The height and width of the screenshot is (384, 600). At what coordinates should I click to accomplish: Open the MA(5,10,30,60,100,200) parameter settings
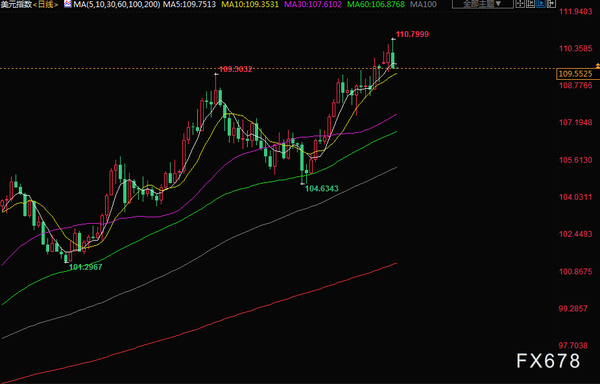[117, 5]
